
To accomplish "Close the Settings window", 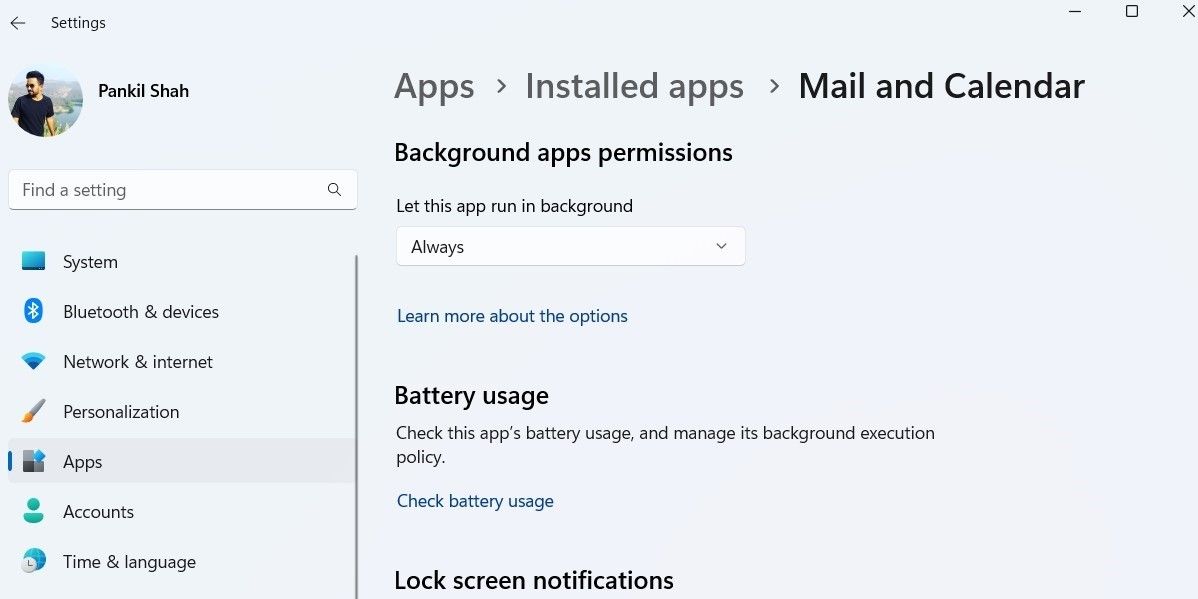I will tap(1188, 11).
